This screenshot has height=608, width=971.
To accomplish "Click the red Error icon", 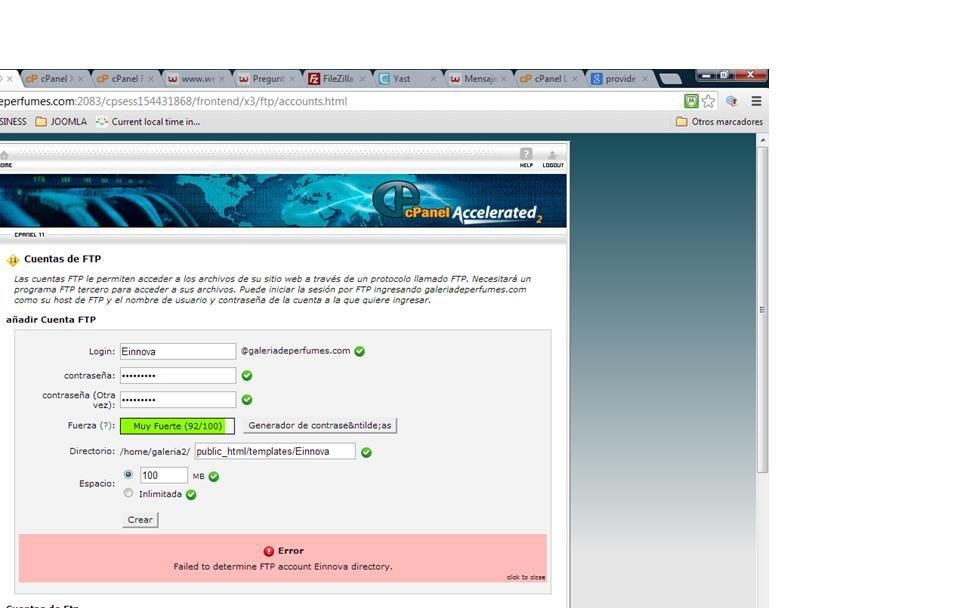I will [269, 551].
